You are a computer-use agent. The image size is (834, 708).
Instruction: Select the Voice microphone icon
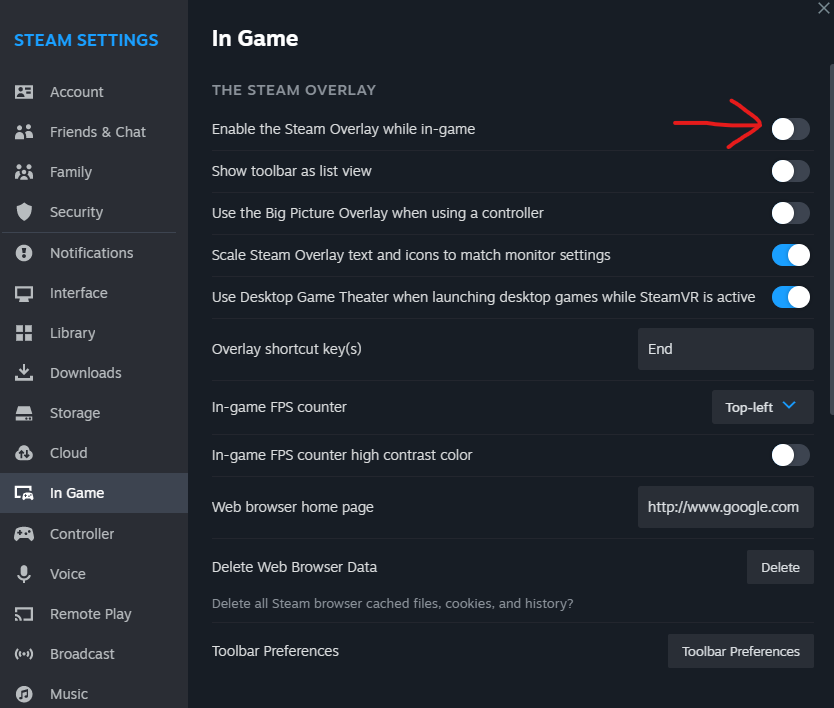pyautogui.click(x=24, y=574)
